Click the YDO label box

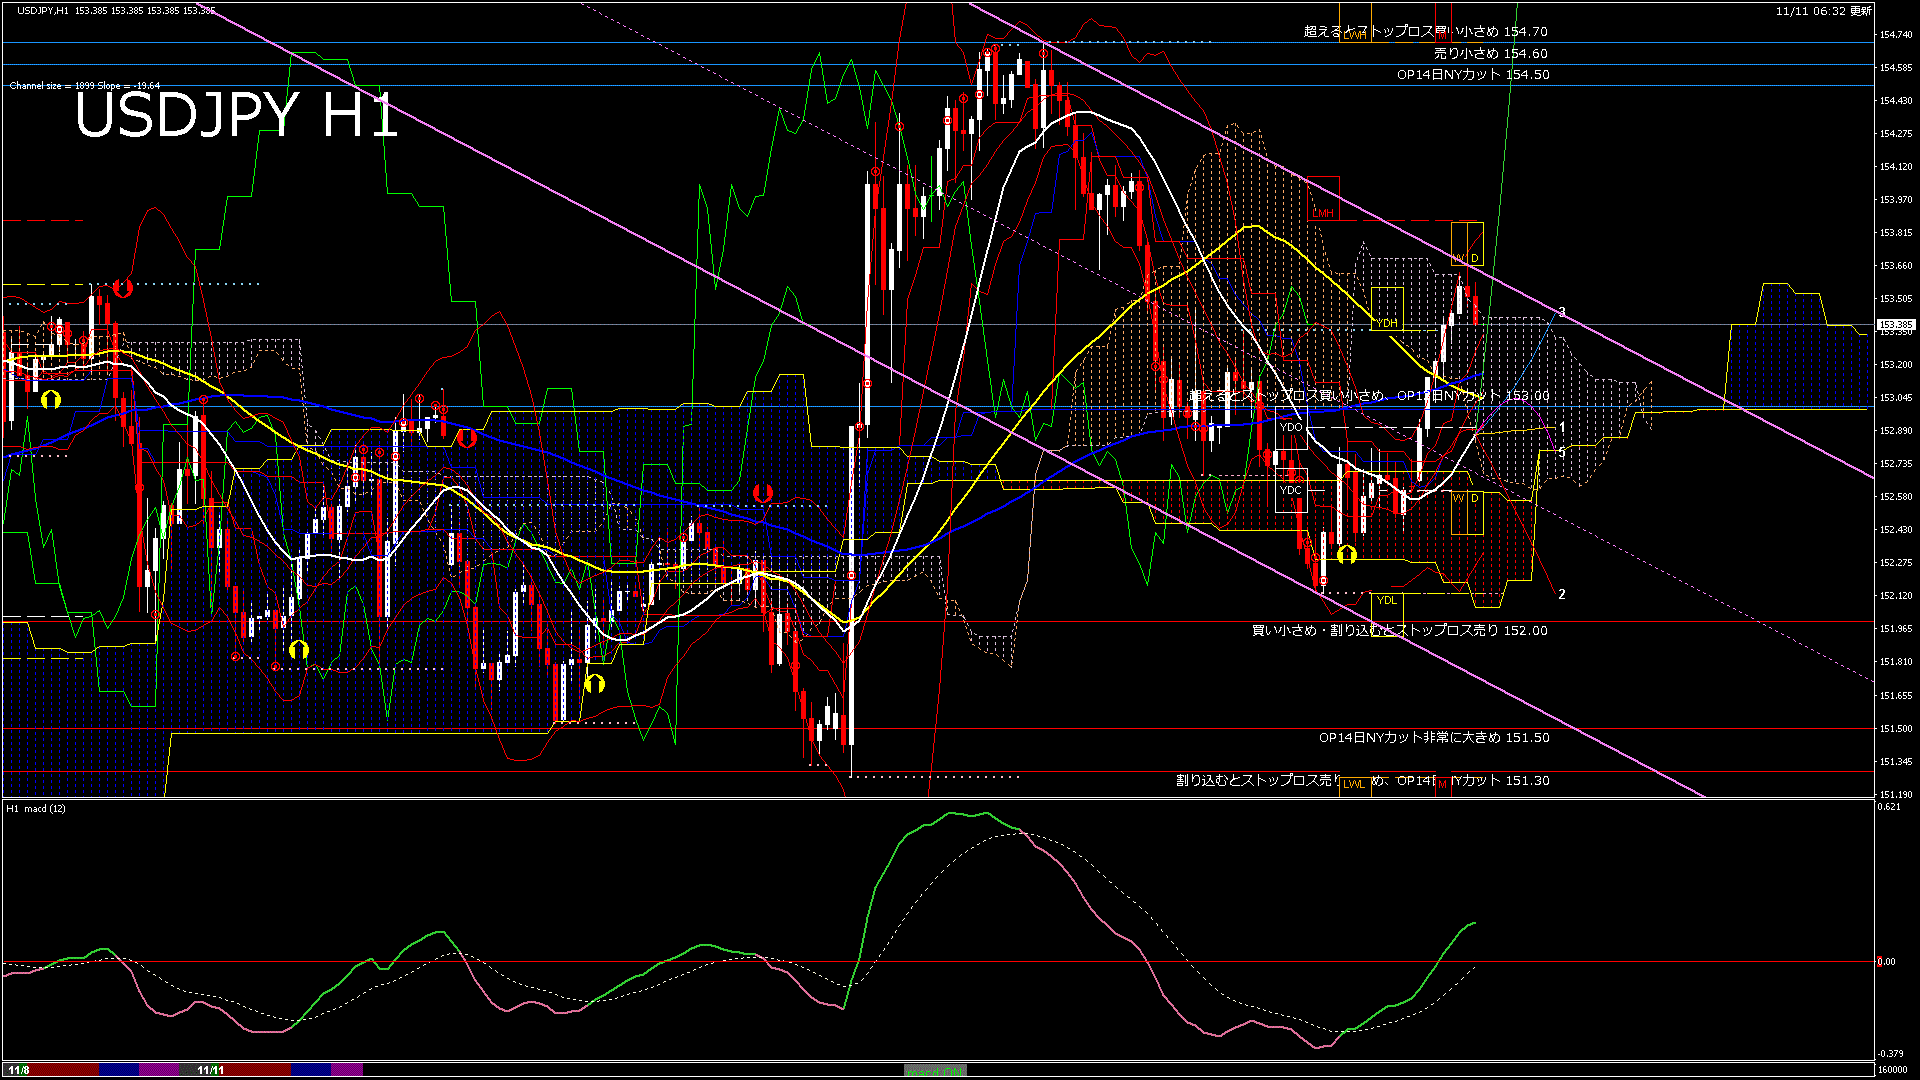[x=1291, y=427]
